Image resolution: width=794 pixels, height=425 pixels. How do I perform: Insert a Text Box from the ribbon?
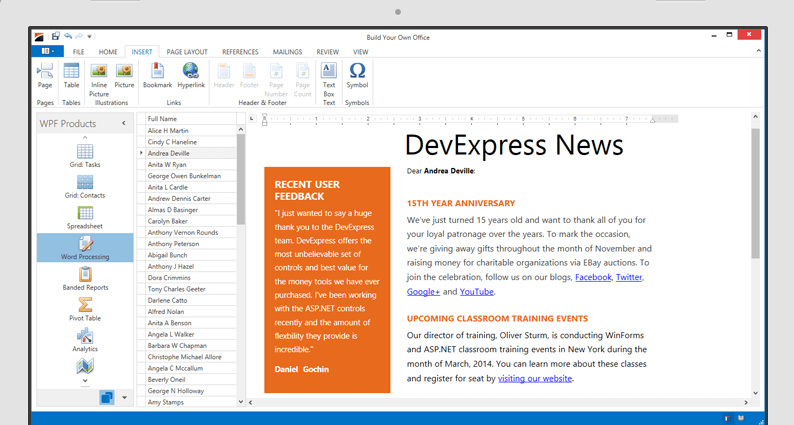pos(329,80)
